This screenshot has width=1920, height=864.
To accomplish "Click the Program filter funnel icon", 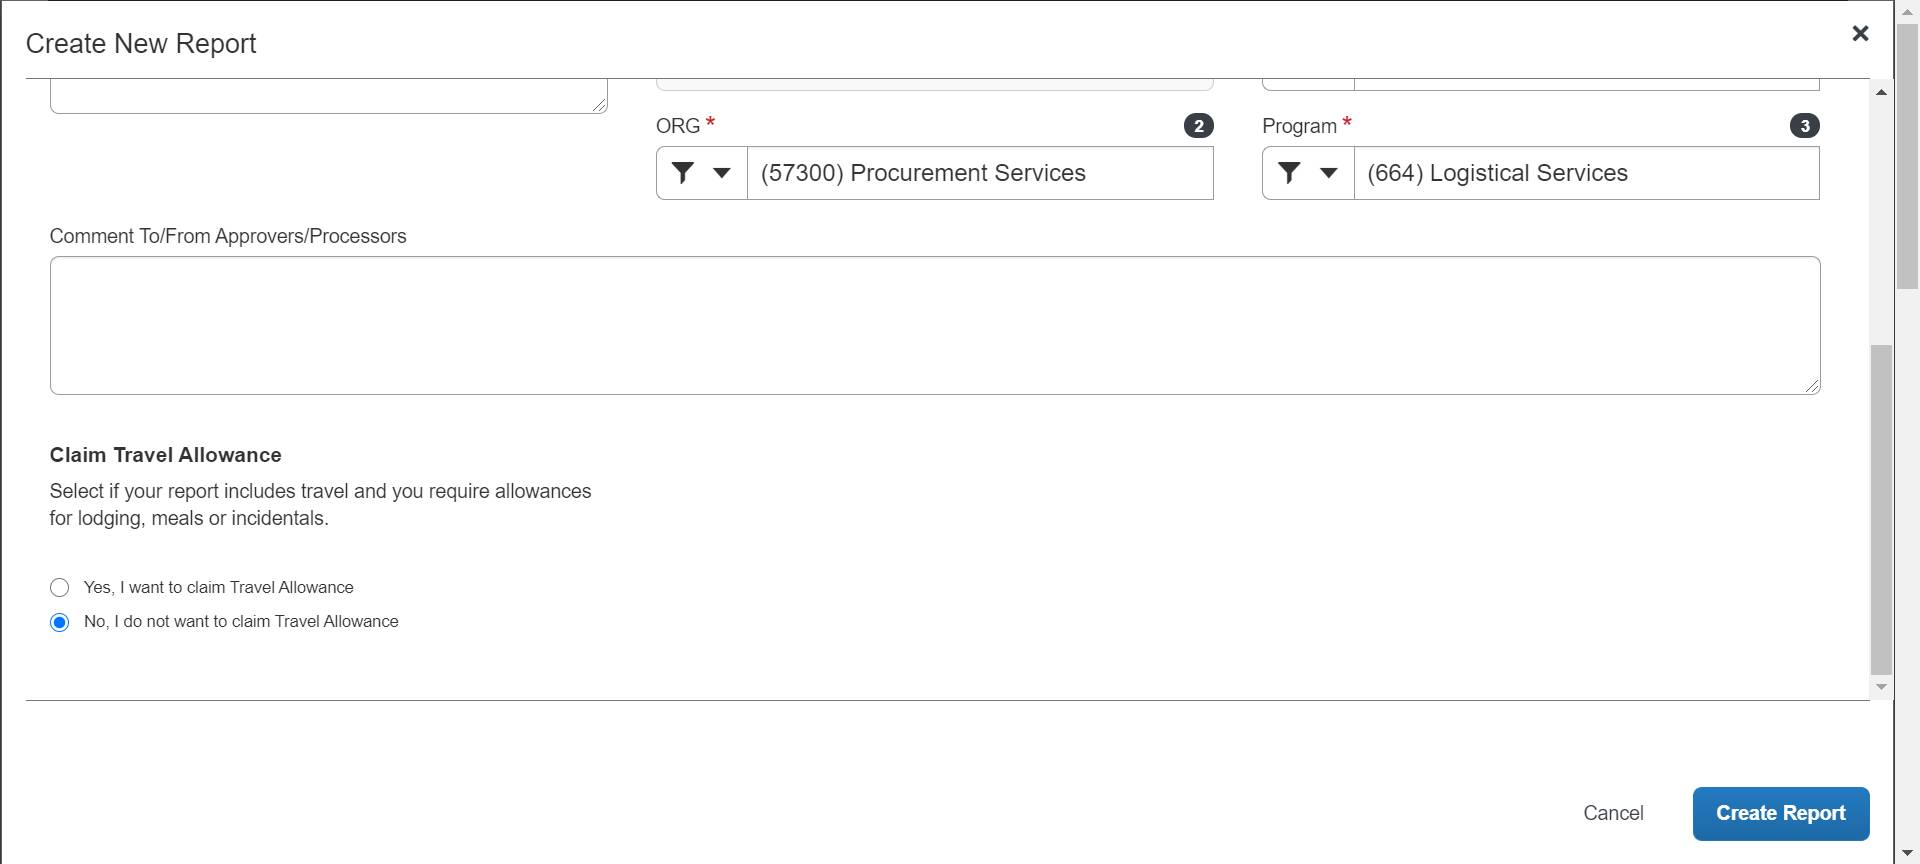I will [x=1289, y=173].
